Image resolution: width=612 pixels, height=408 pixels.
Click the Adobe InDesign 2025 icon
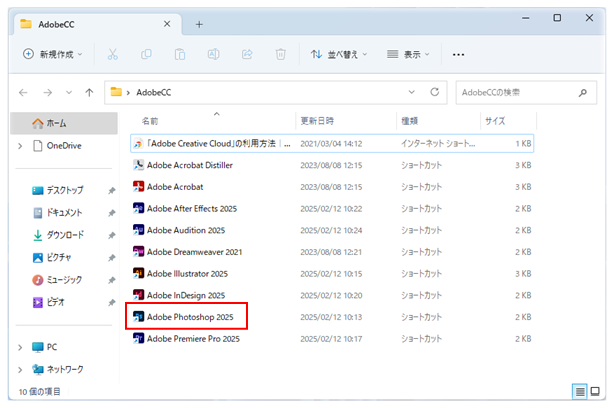140,295
